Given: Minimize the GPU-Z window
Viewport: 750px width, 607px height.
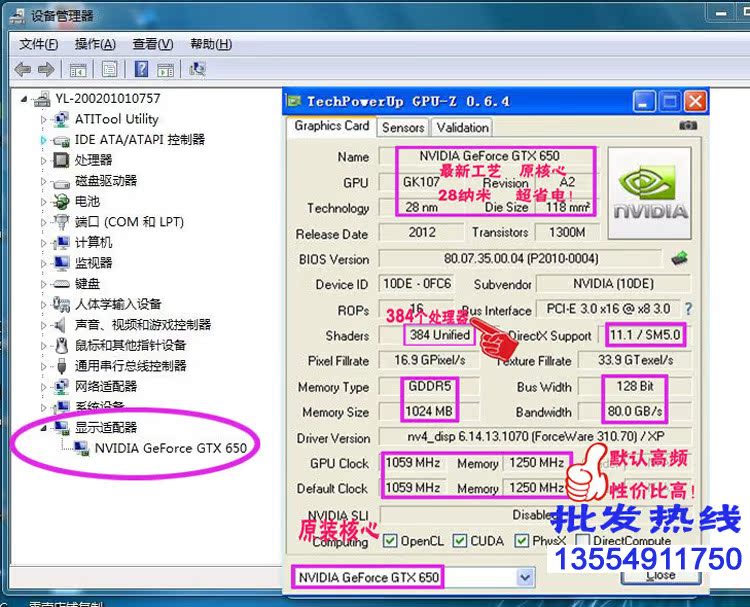Looking at the screenshot, I should [x=643, y=101].
